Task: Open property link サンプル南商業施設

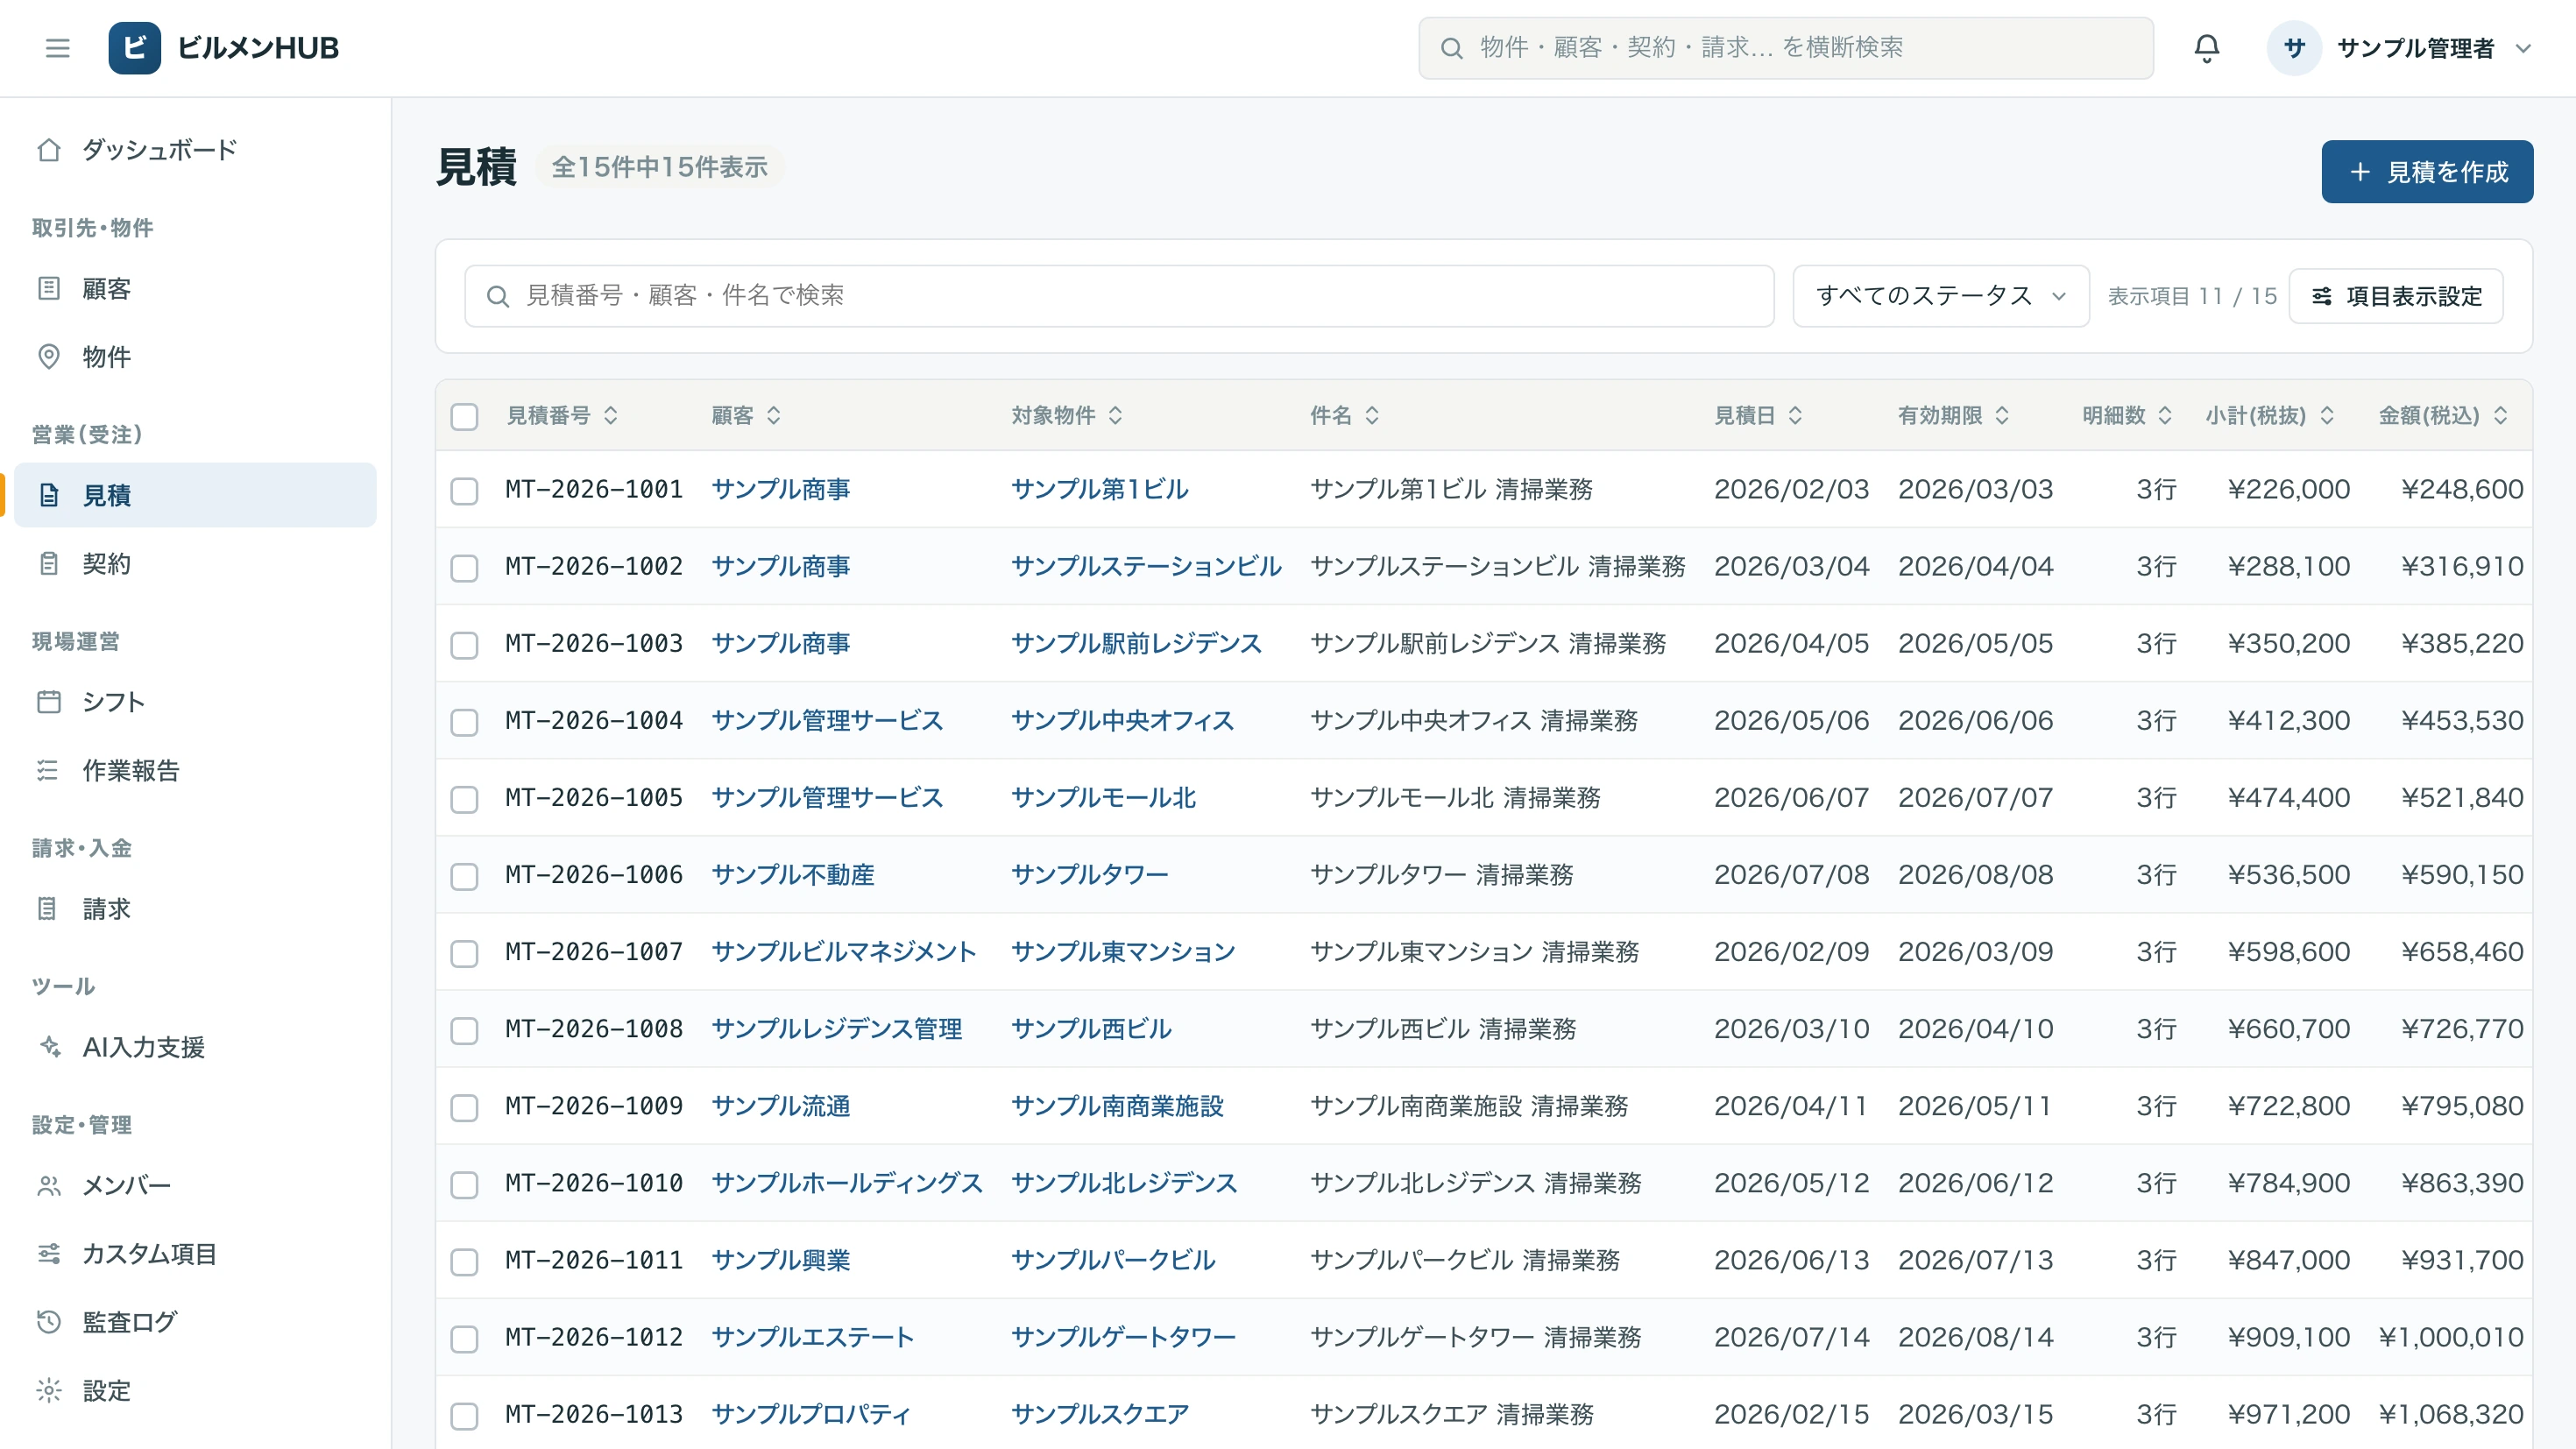Action: (x=1117, y=1106)
